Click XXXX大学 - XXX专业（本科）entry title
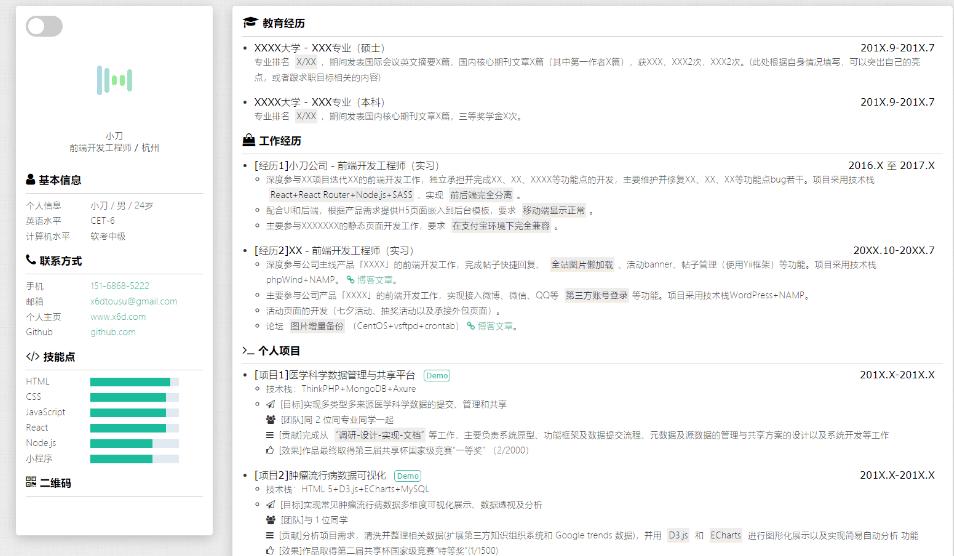The image size is (954, 556). [320, 102]
